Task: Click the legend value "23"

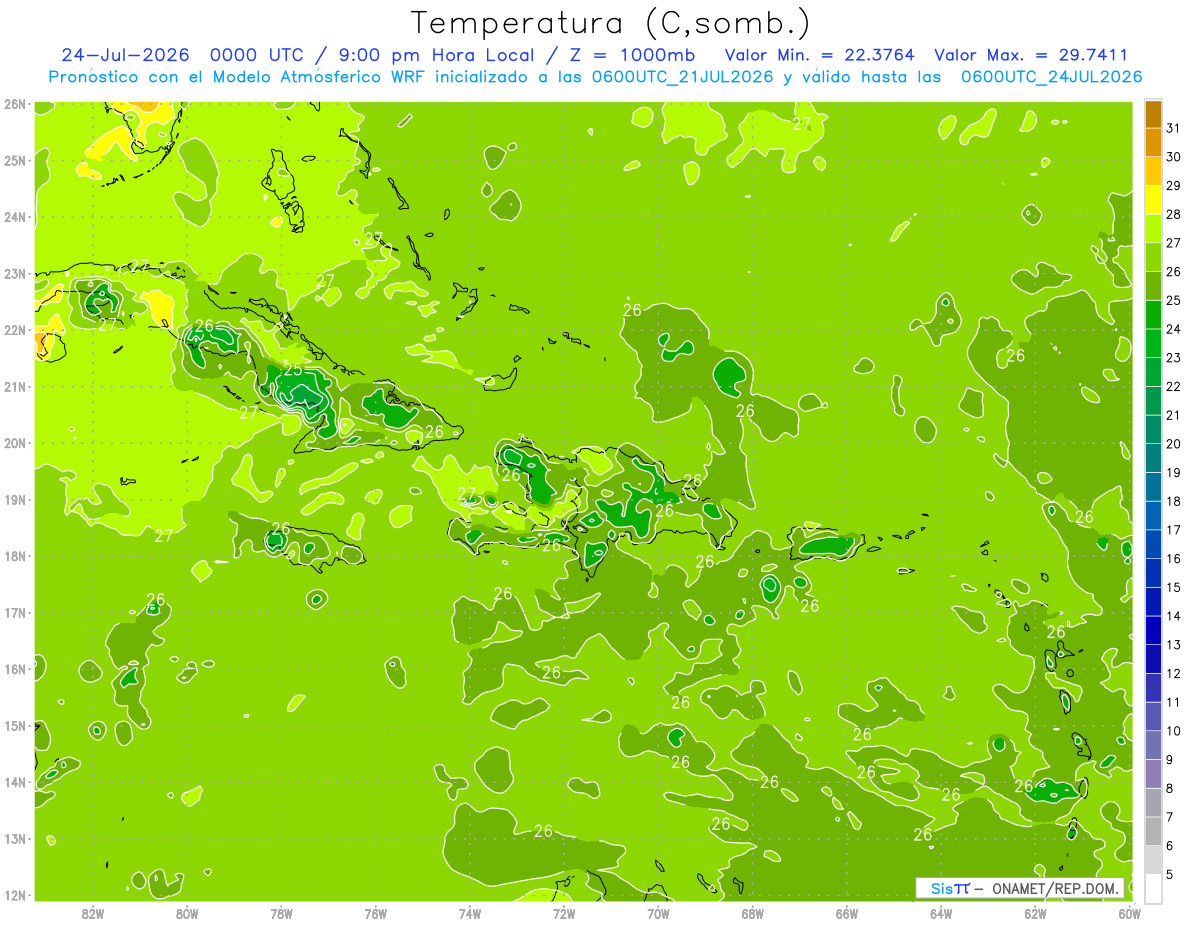Action: pos(1174,358)
